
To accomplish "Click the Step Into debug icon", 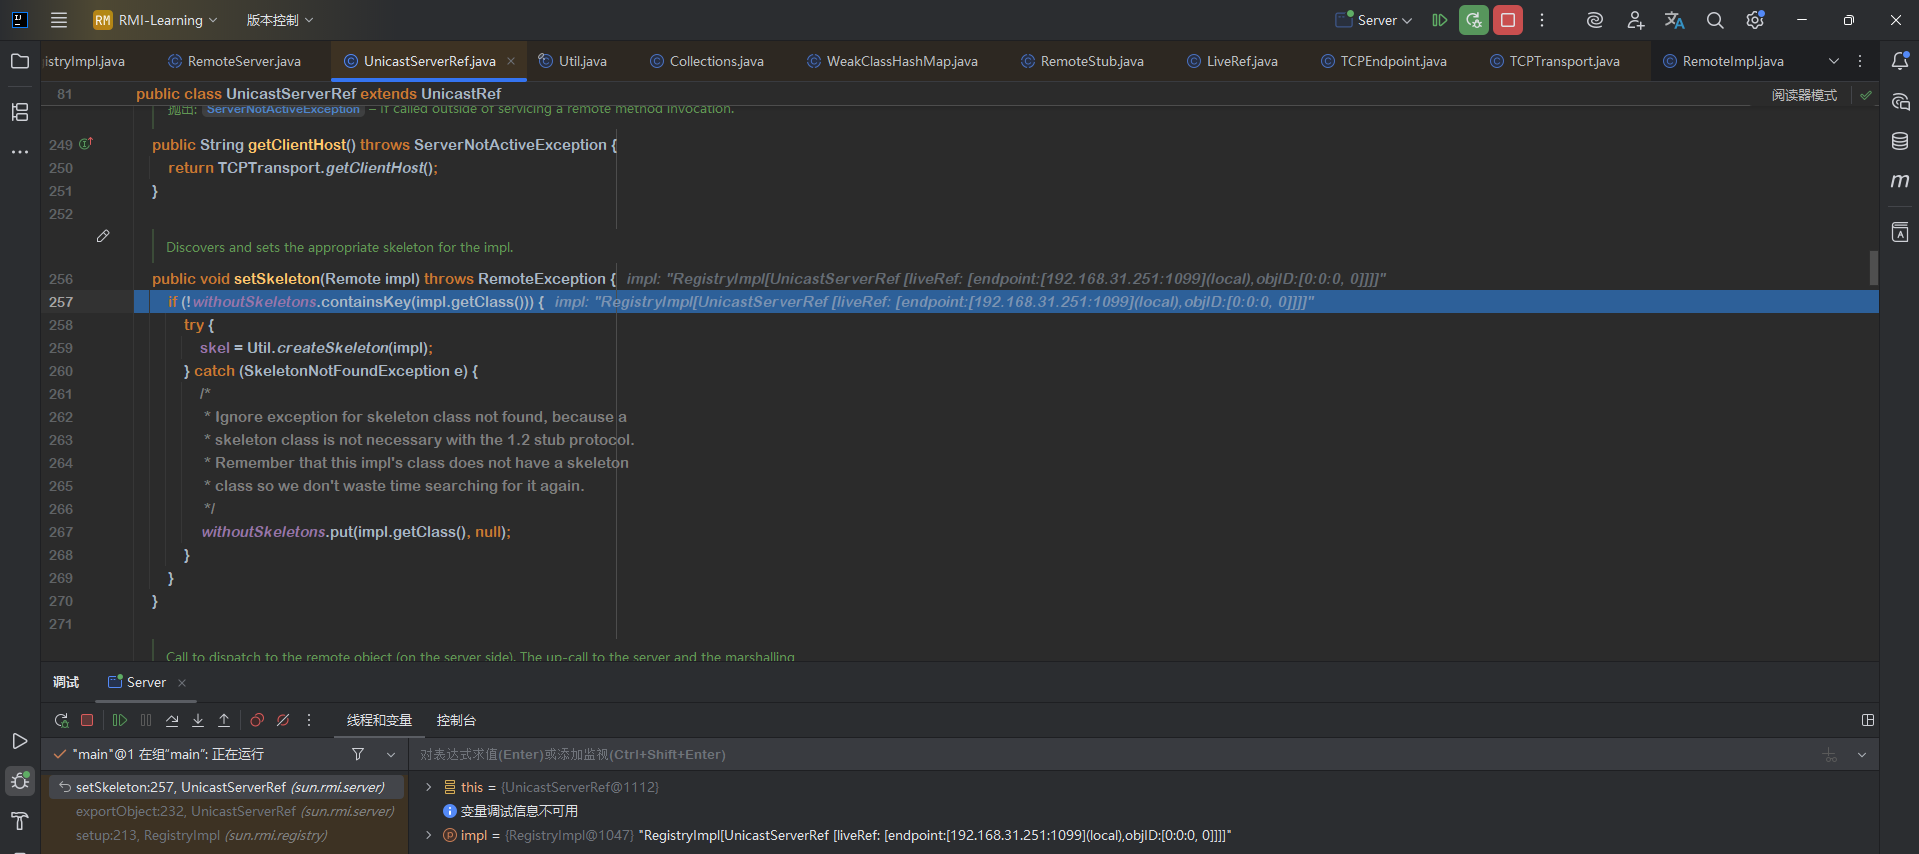I will [x=198, y=720].
